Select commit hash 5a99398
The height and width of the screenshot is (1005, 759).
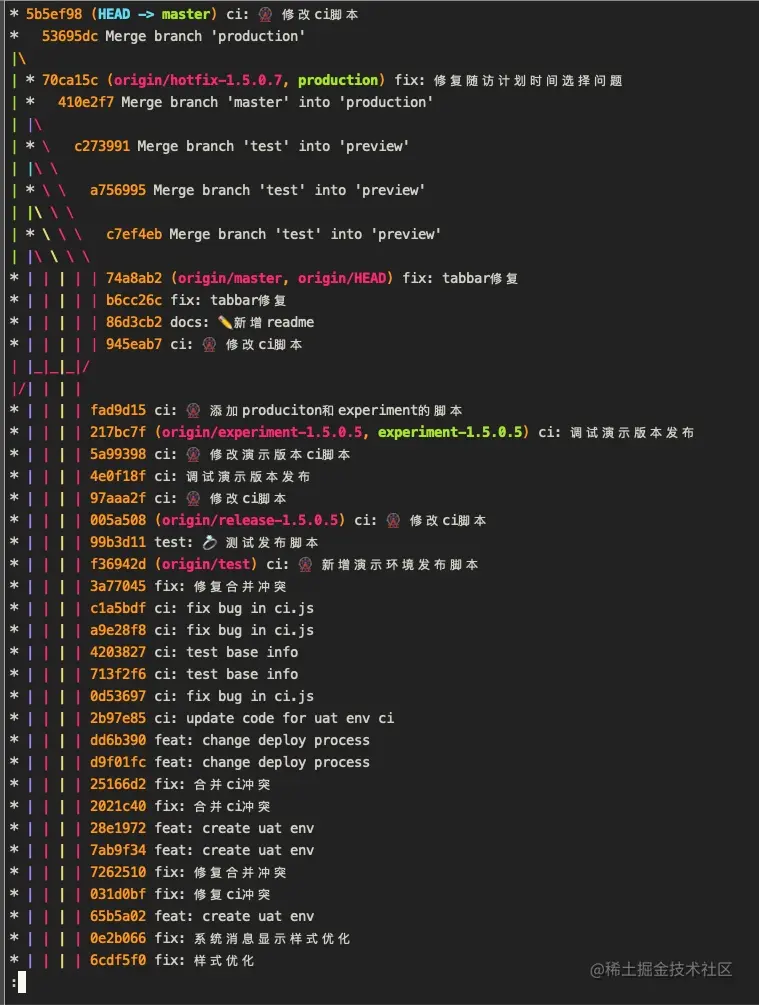(x=118, y=454)
